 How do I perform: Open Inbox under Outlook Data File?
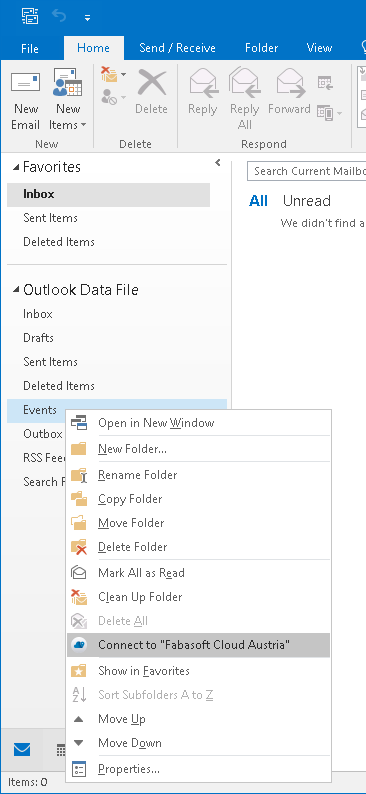[37, 314]
